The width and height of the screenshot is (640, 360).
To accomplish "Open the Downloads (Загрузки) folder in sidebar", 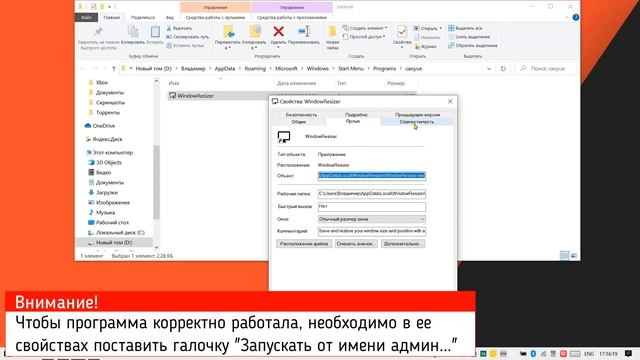I will click(x=107, y=192).
